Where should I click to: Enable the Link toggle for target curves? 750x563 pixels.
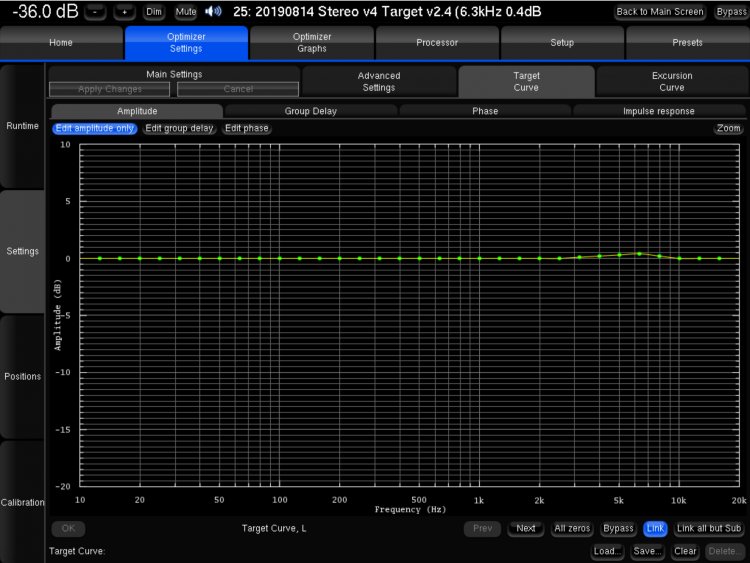click(655, 528)
